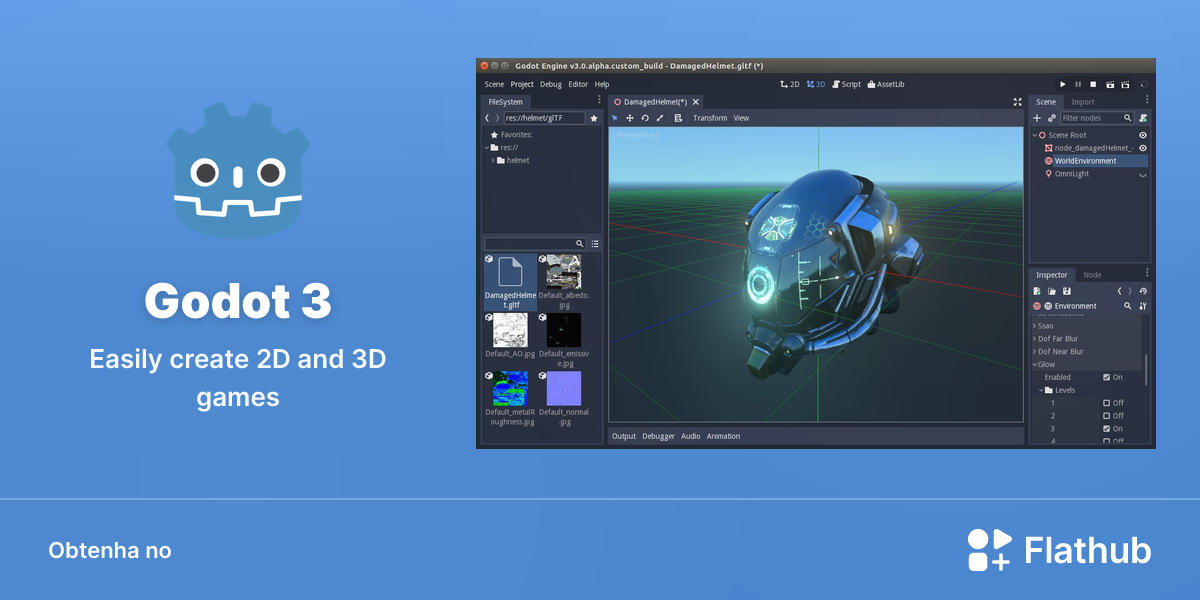Stop the running scene
Viewport: 1200px width, 600px height.
pyautogui.click(x=1093, y=85)
